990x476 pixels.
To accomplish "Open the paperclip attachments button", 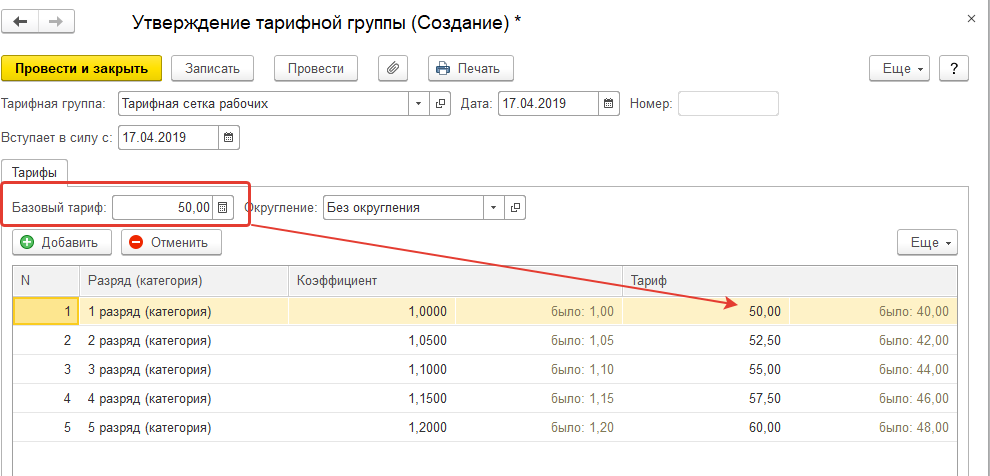I will (394, 68).
